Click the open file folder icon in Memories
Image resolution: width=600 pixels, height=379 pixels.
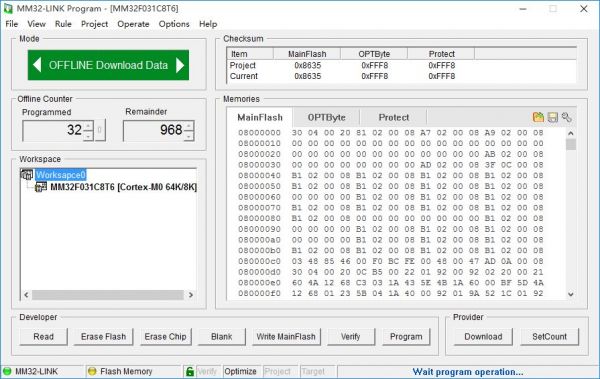click(x=538, y=117)
